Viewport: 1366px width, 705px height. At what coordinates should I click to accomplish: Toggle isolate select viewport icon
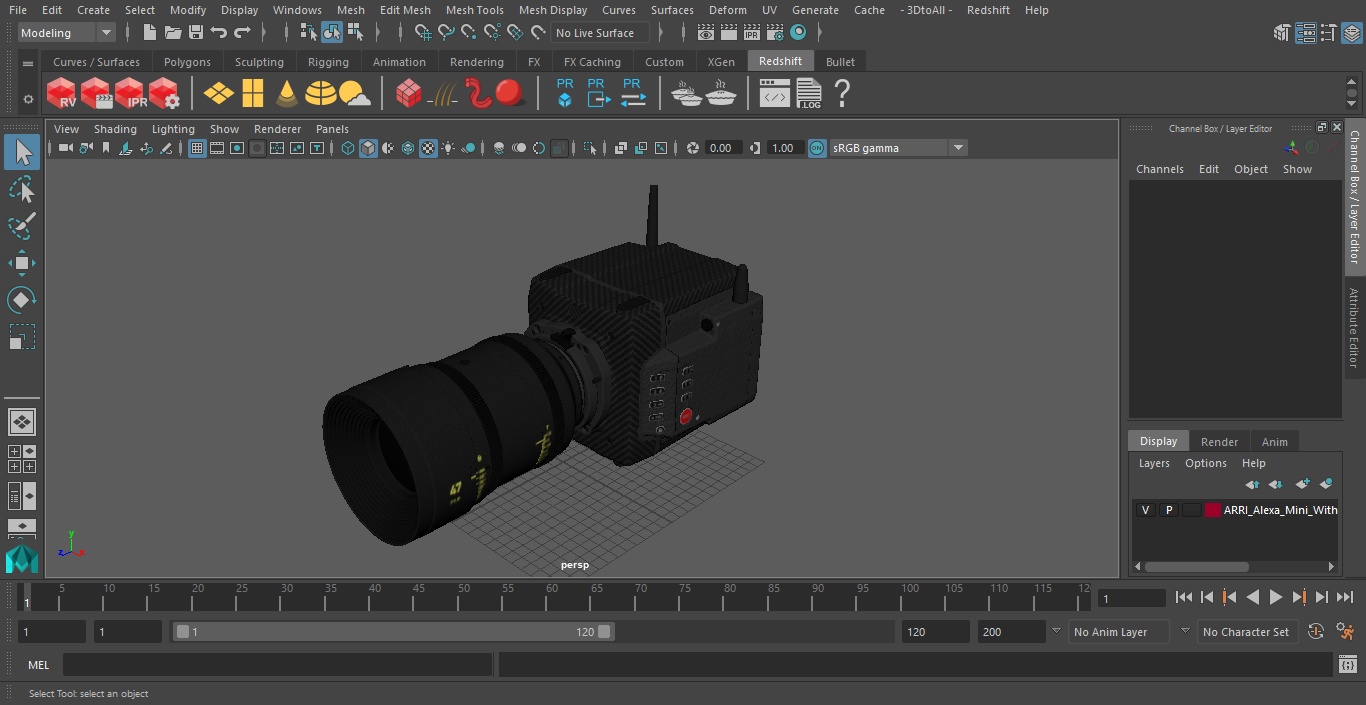(x=590, y=148)
